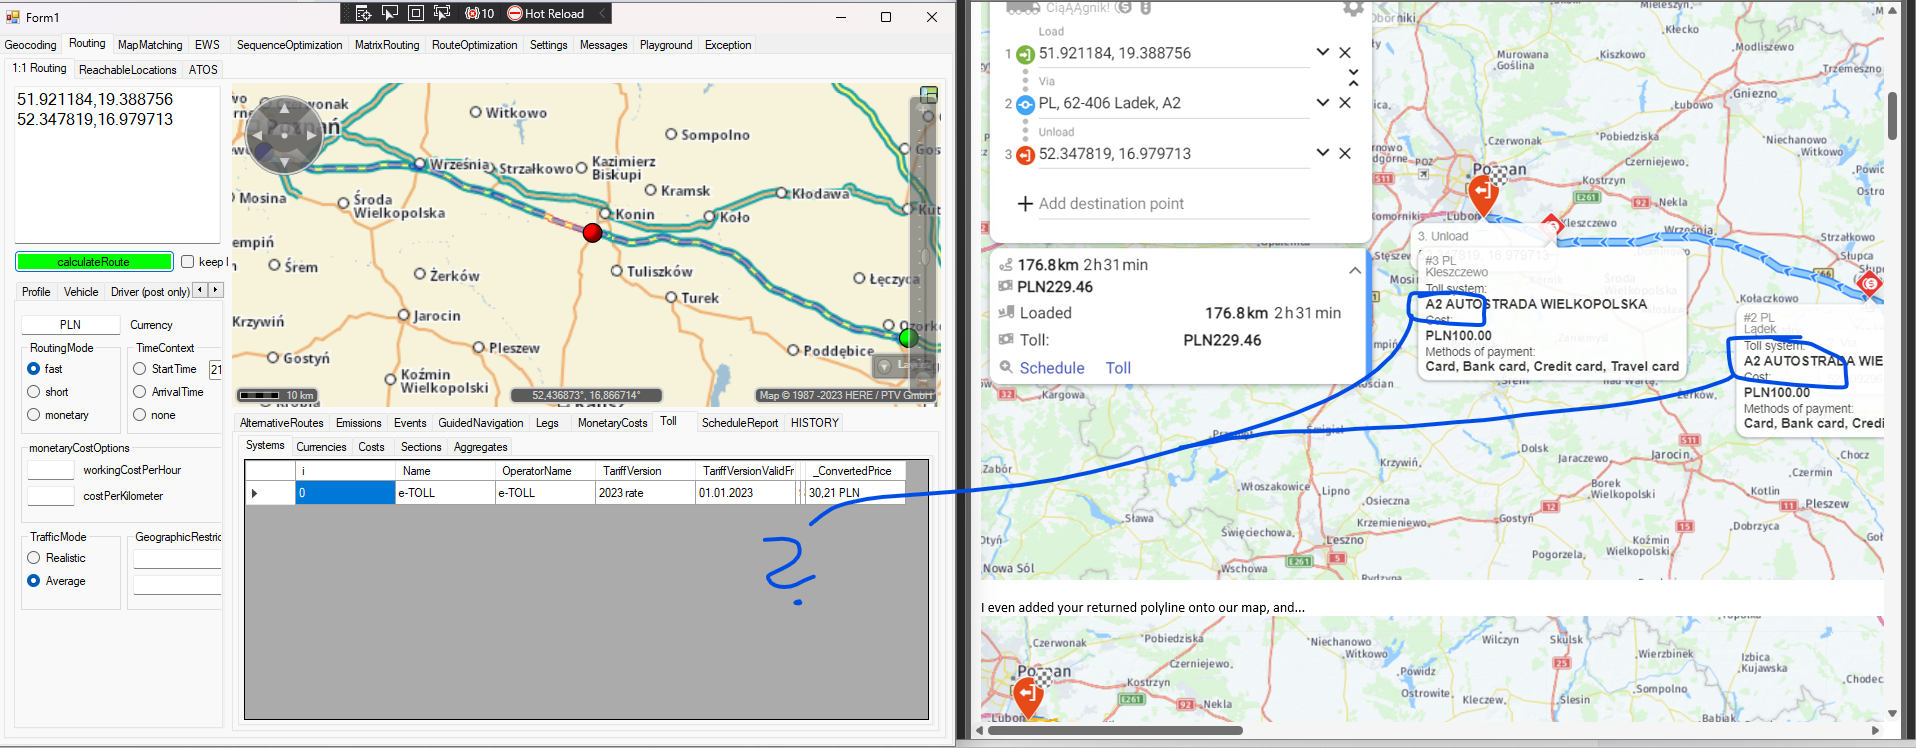Expand options for the Unload waypoint
The image size is (1916, 748).
tap(1322, 153)
